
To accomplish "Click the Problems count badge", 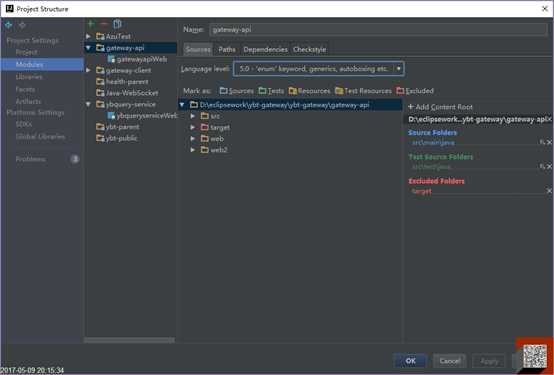I will pyautogui.click(x=75, y=159).
